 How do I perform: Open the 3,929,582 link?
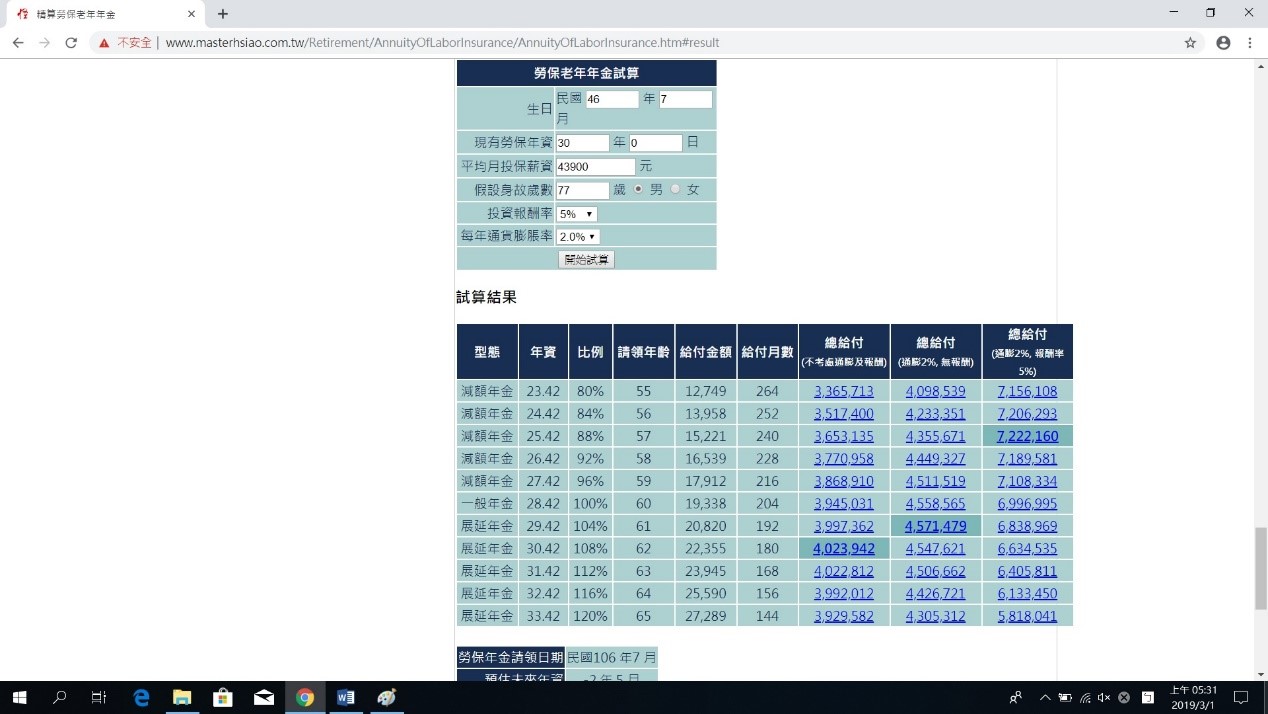844,616
